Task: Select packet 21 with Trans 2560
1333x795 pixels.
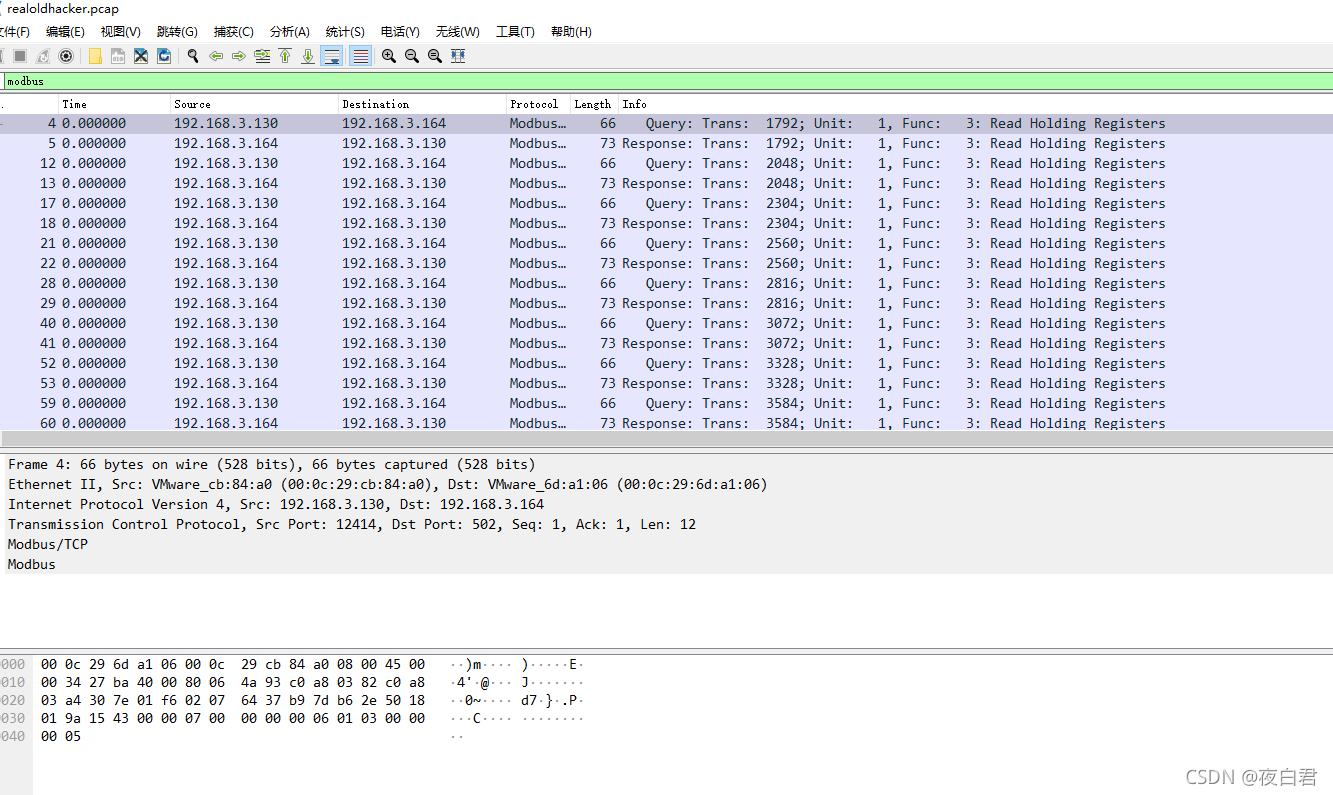Action: 666,243
